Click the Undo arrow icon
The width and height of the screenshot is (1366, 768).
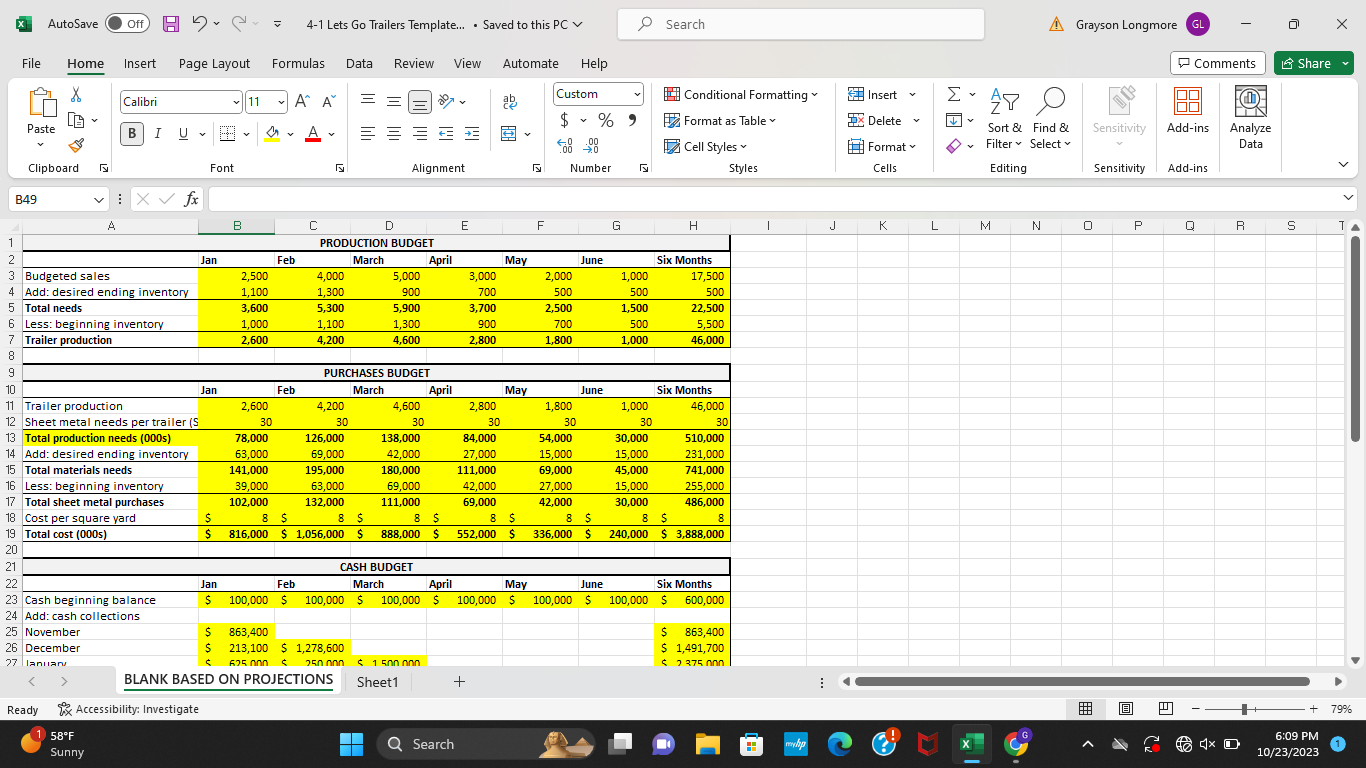click(199, 24)
